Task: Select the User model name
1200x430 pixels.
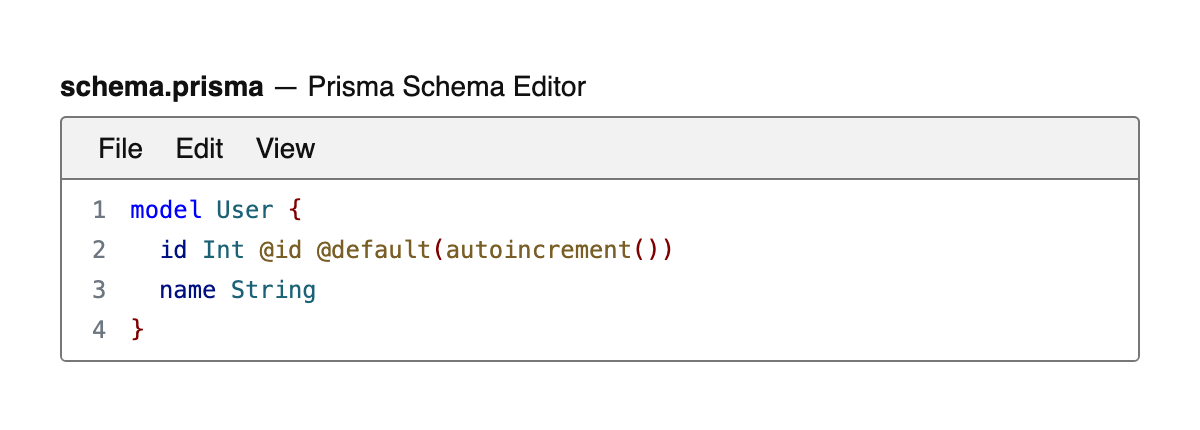Action: (x=245, y=210)
